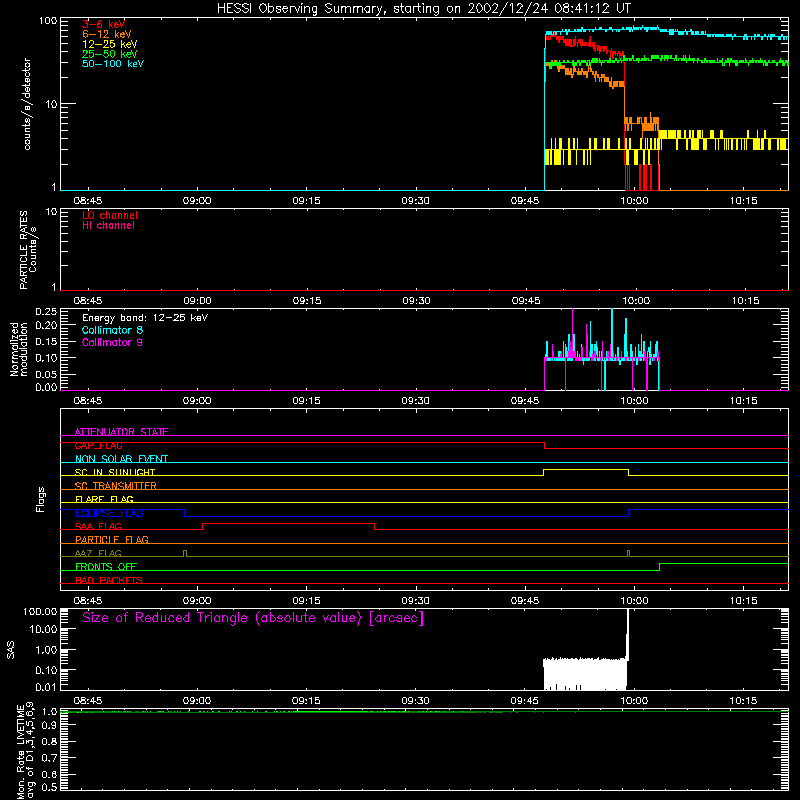Screen dimensions: 800x800
Task: Select the SAS axis label
Action: [11, 649]
